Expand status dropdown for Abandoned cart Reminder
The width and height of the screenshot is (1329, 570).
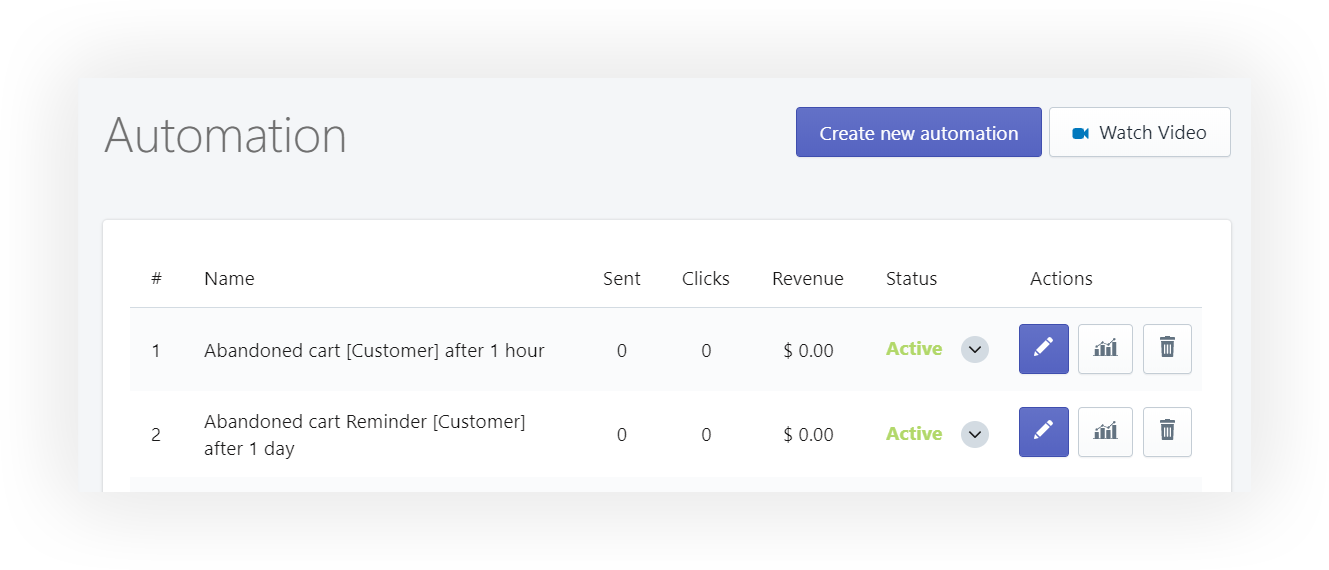[975, 434]
